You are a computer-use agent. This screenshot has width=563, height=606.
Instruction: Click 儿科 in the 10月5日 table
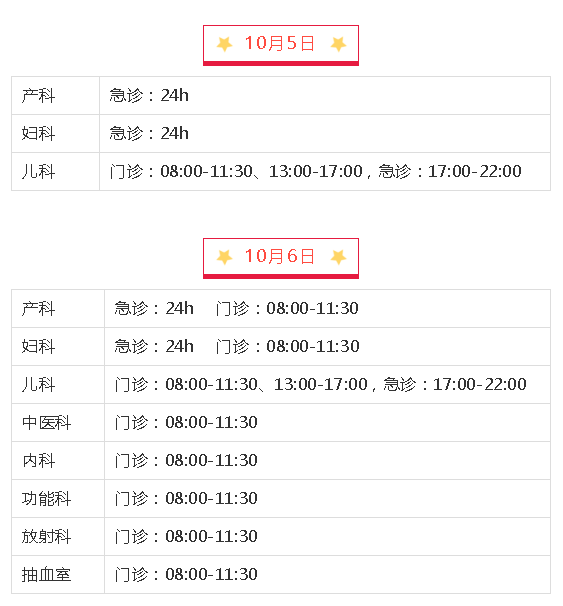click(x=38, y=171)
